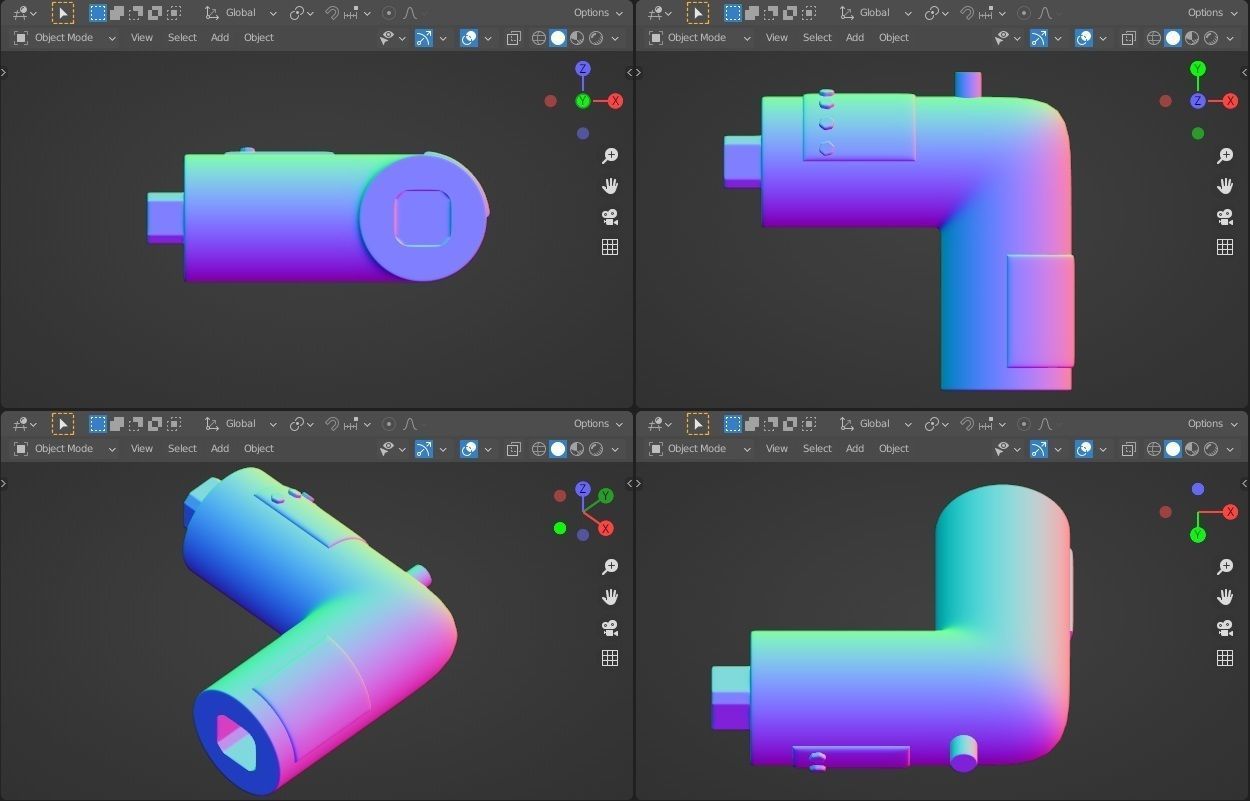
Task: Set new-selection box mode in top-left header
Action: (x=98, y=13)
